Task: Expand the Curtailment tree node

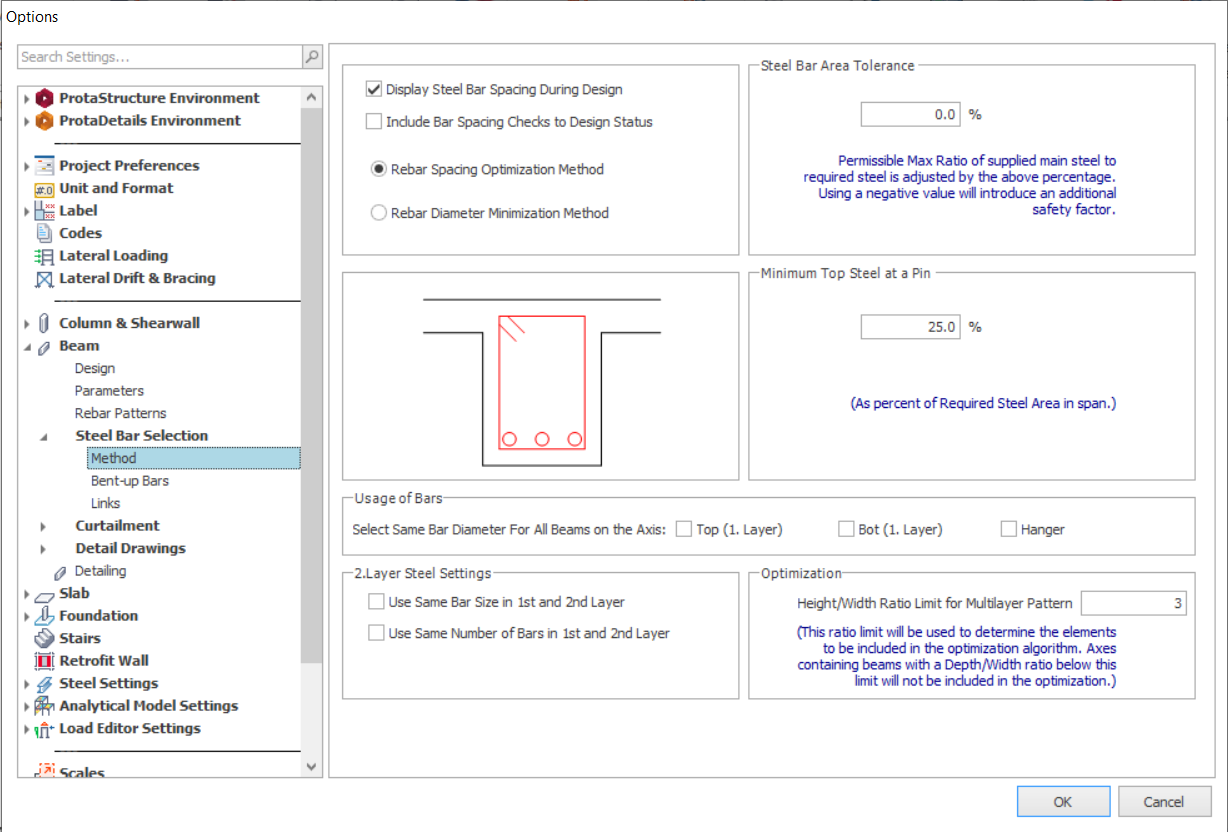Action: (43, 526)
